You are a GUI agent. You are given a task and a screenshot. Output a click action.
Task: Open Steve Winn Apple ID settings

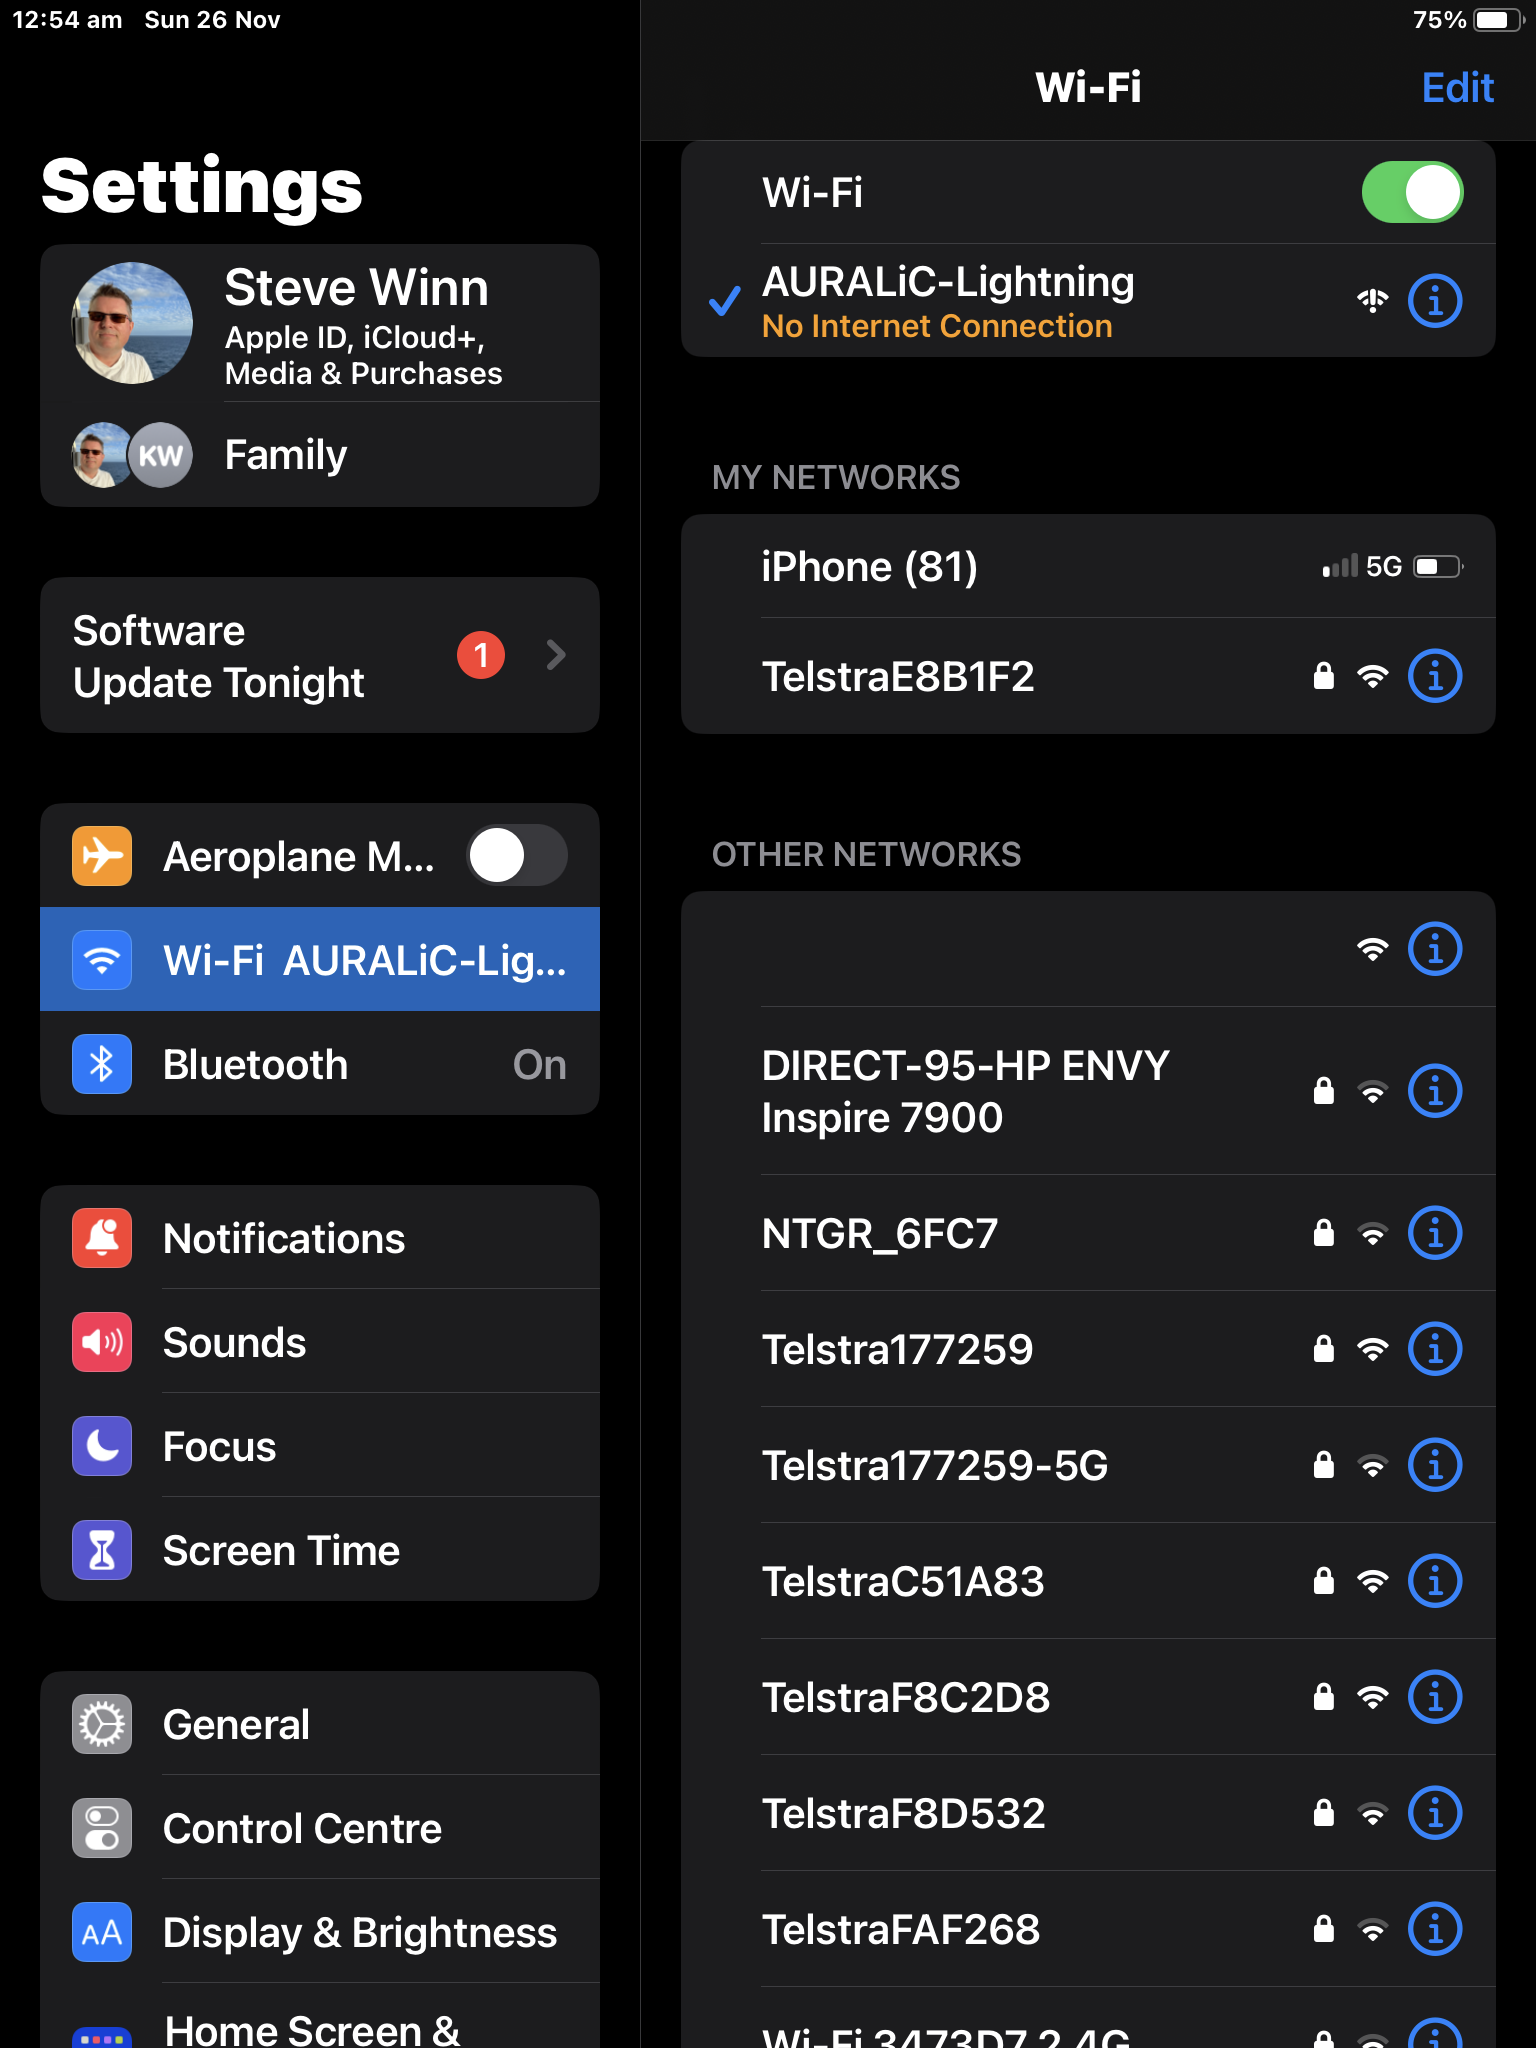pos(320,323)
